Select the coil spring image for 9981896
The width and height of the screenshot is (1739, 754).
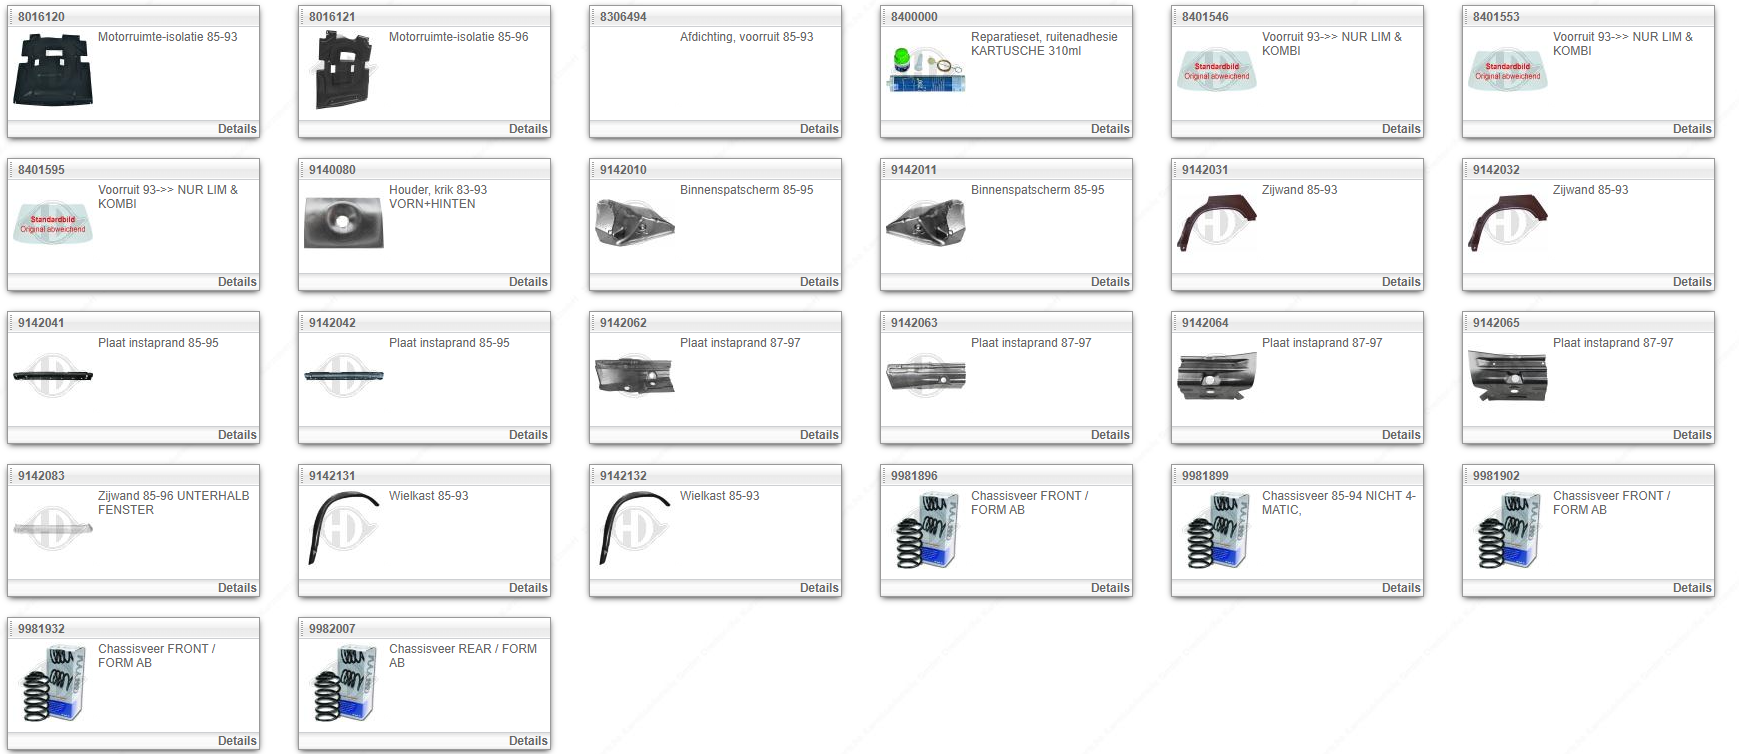coord(926,530)
